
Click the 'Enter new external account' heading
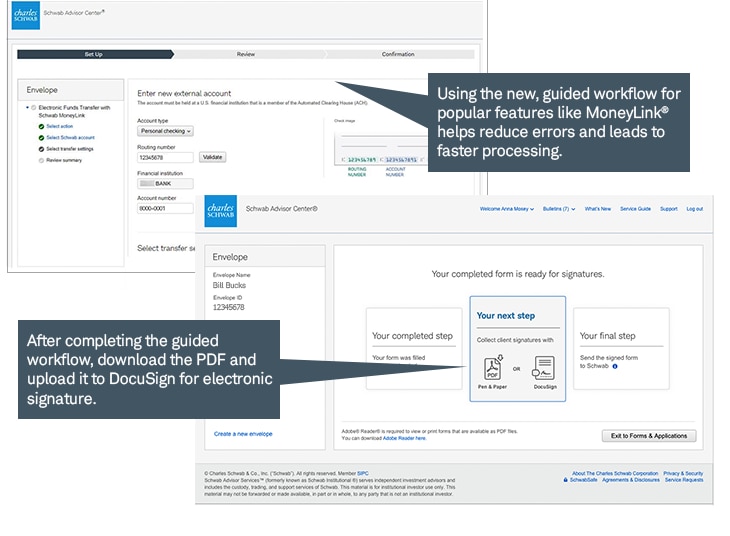point(184,94)
